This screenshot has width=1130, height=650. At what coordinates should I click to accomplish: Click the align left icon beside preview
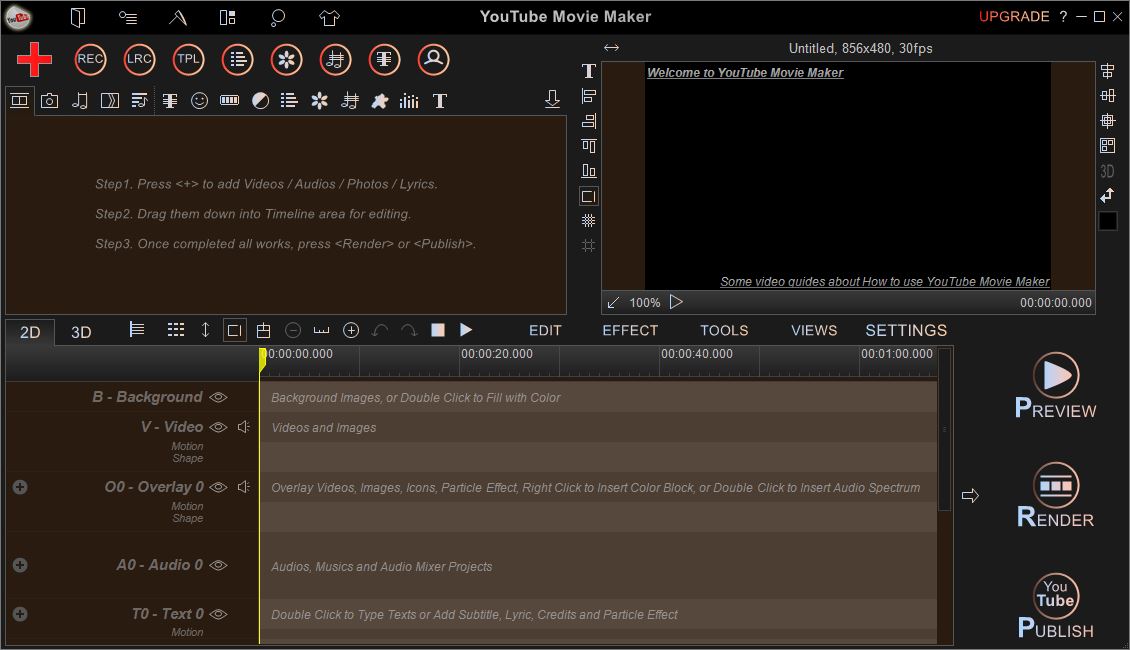pos(589,96)
